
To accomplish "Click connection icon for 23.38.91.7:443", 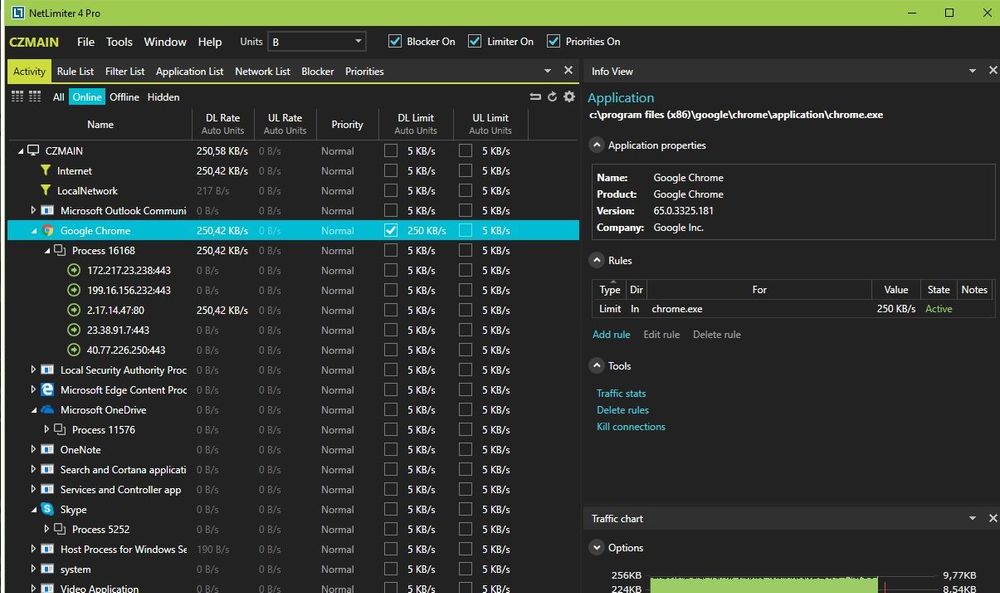I will pos(74,330).
